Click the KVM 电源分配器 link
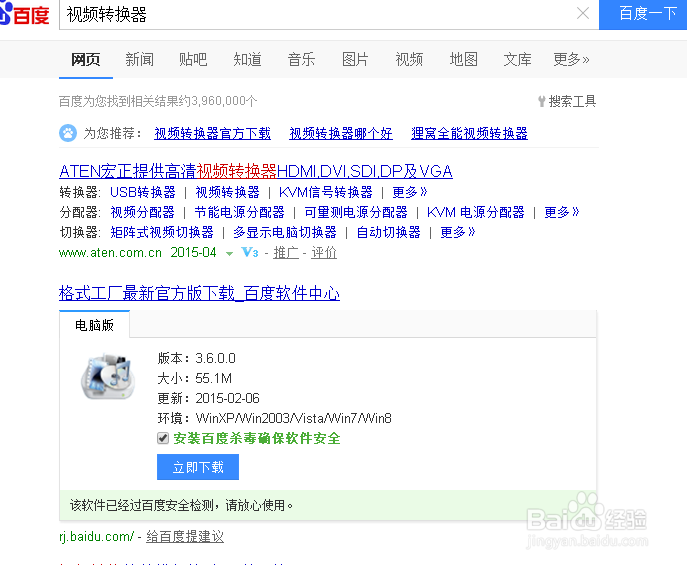The width and height of the screenshot is (687, 565). point(475,212)
